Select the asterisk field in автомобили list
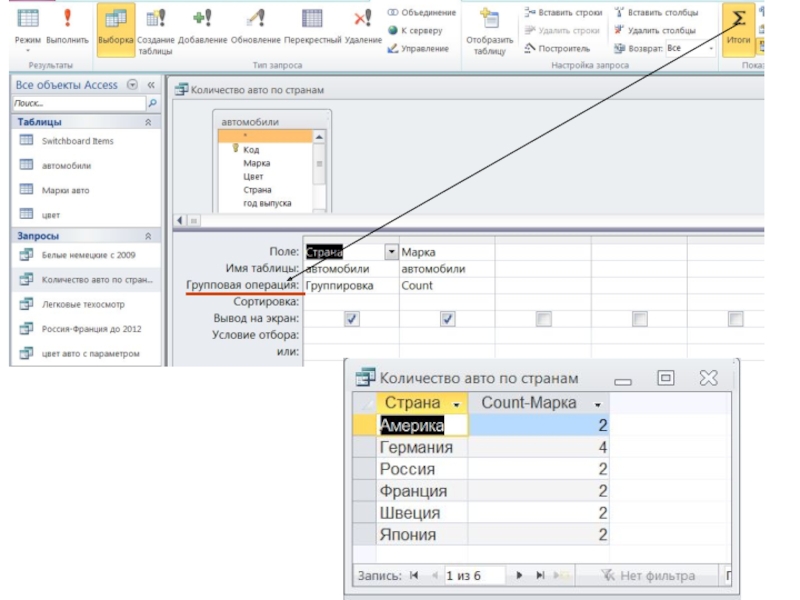Screen dimensions: 800x600 265,136
